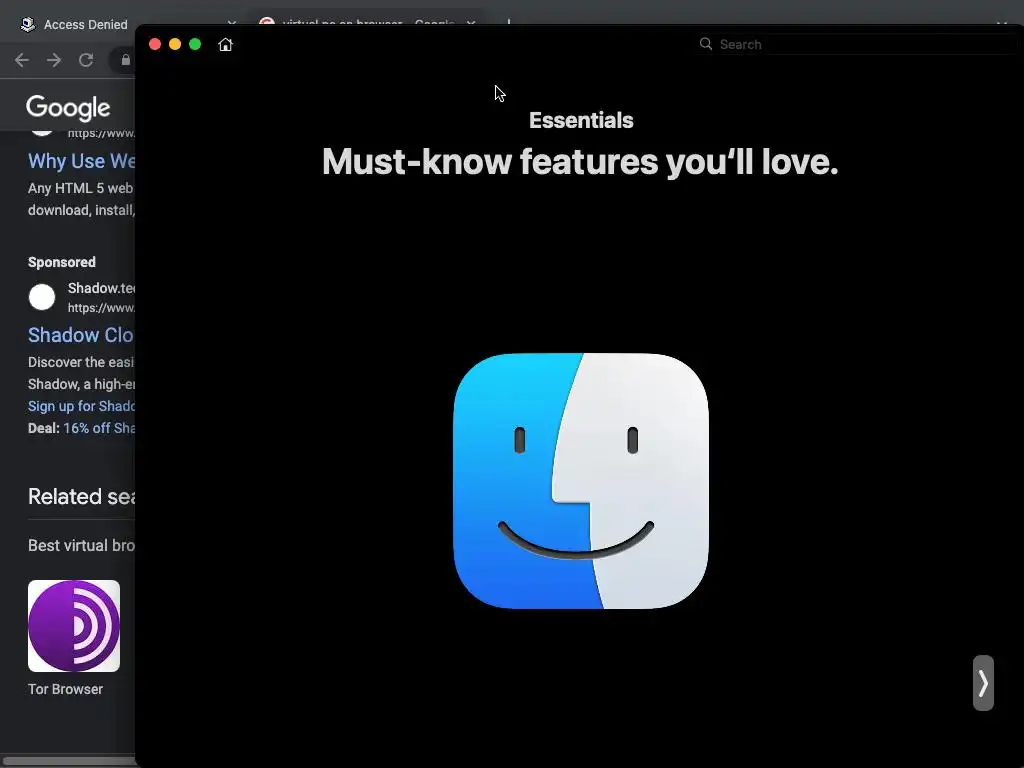
Task: Click "Sign up for Shado..." link
Action: pos(81,406)
